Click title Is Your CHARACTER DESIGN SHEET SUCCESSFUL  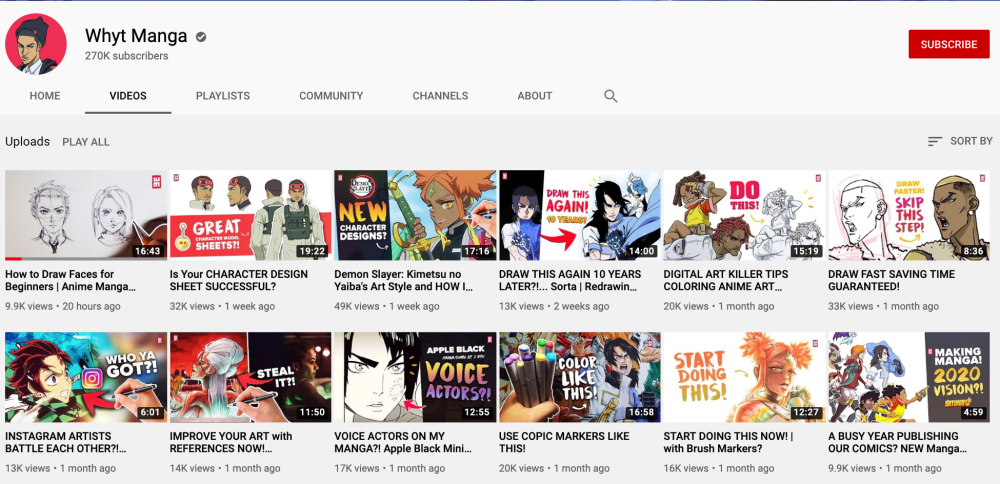click(239, 281)
